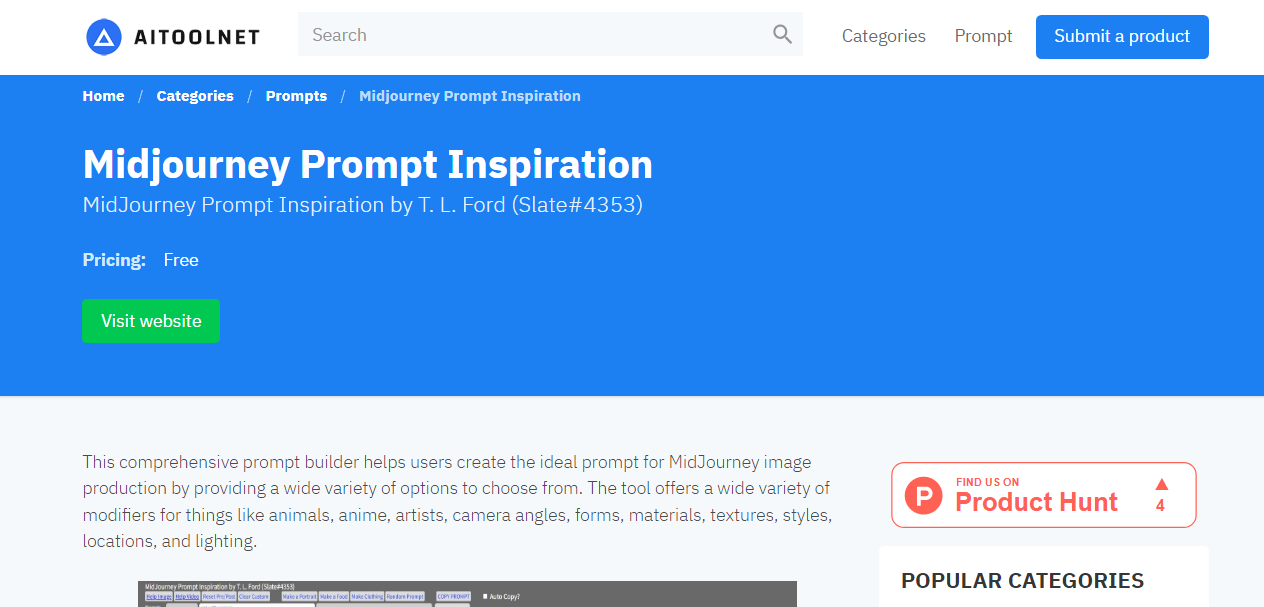Click the Categories breadcrumb link
1264x607 pixels.
tap(194, 96)
